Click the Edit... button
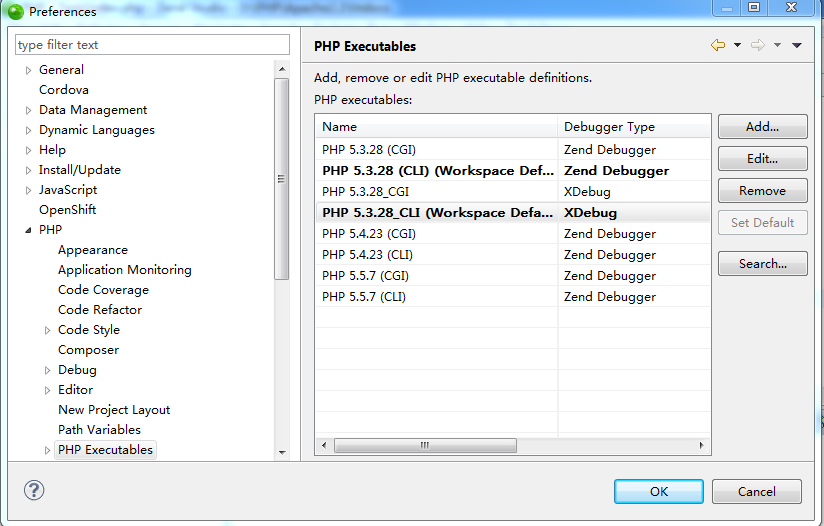The width and height of the screenshot is (824, 526). [763, 159]
